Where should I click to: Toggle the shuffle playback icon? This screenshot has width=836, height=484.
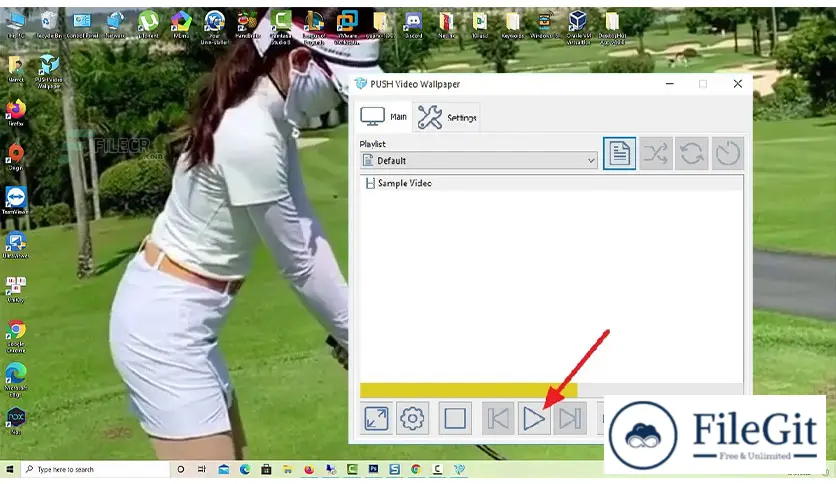pyautogui.click(x=655, y=154)
